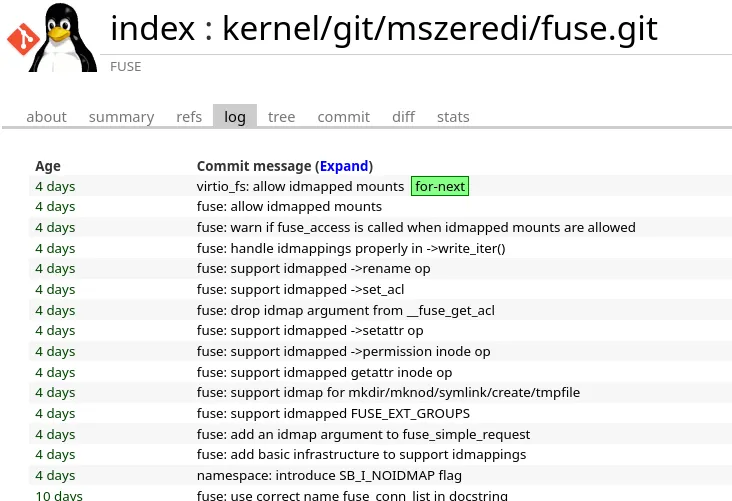Open the about tab
Viewport: 732px width, 501px height.
[x=46, y=117]
